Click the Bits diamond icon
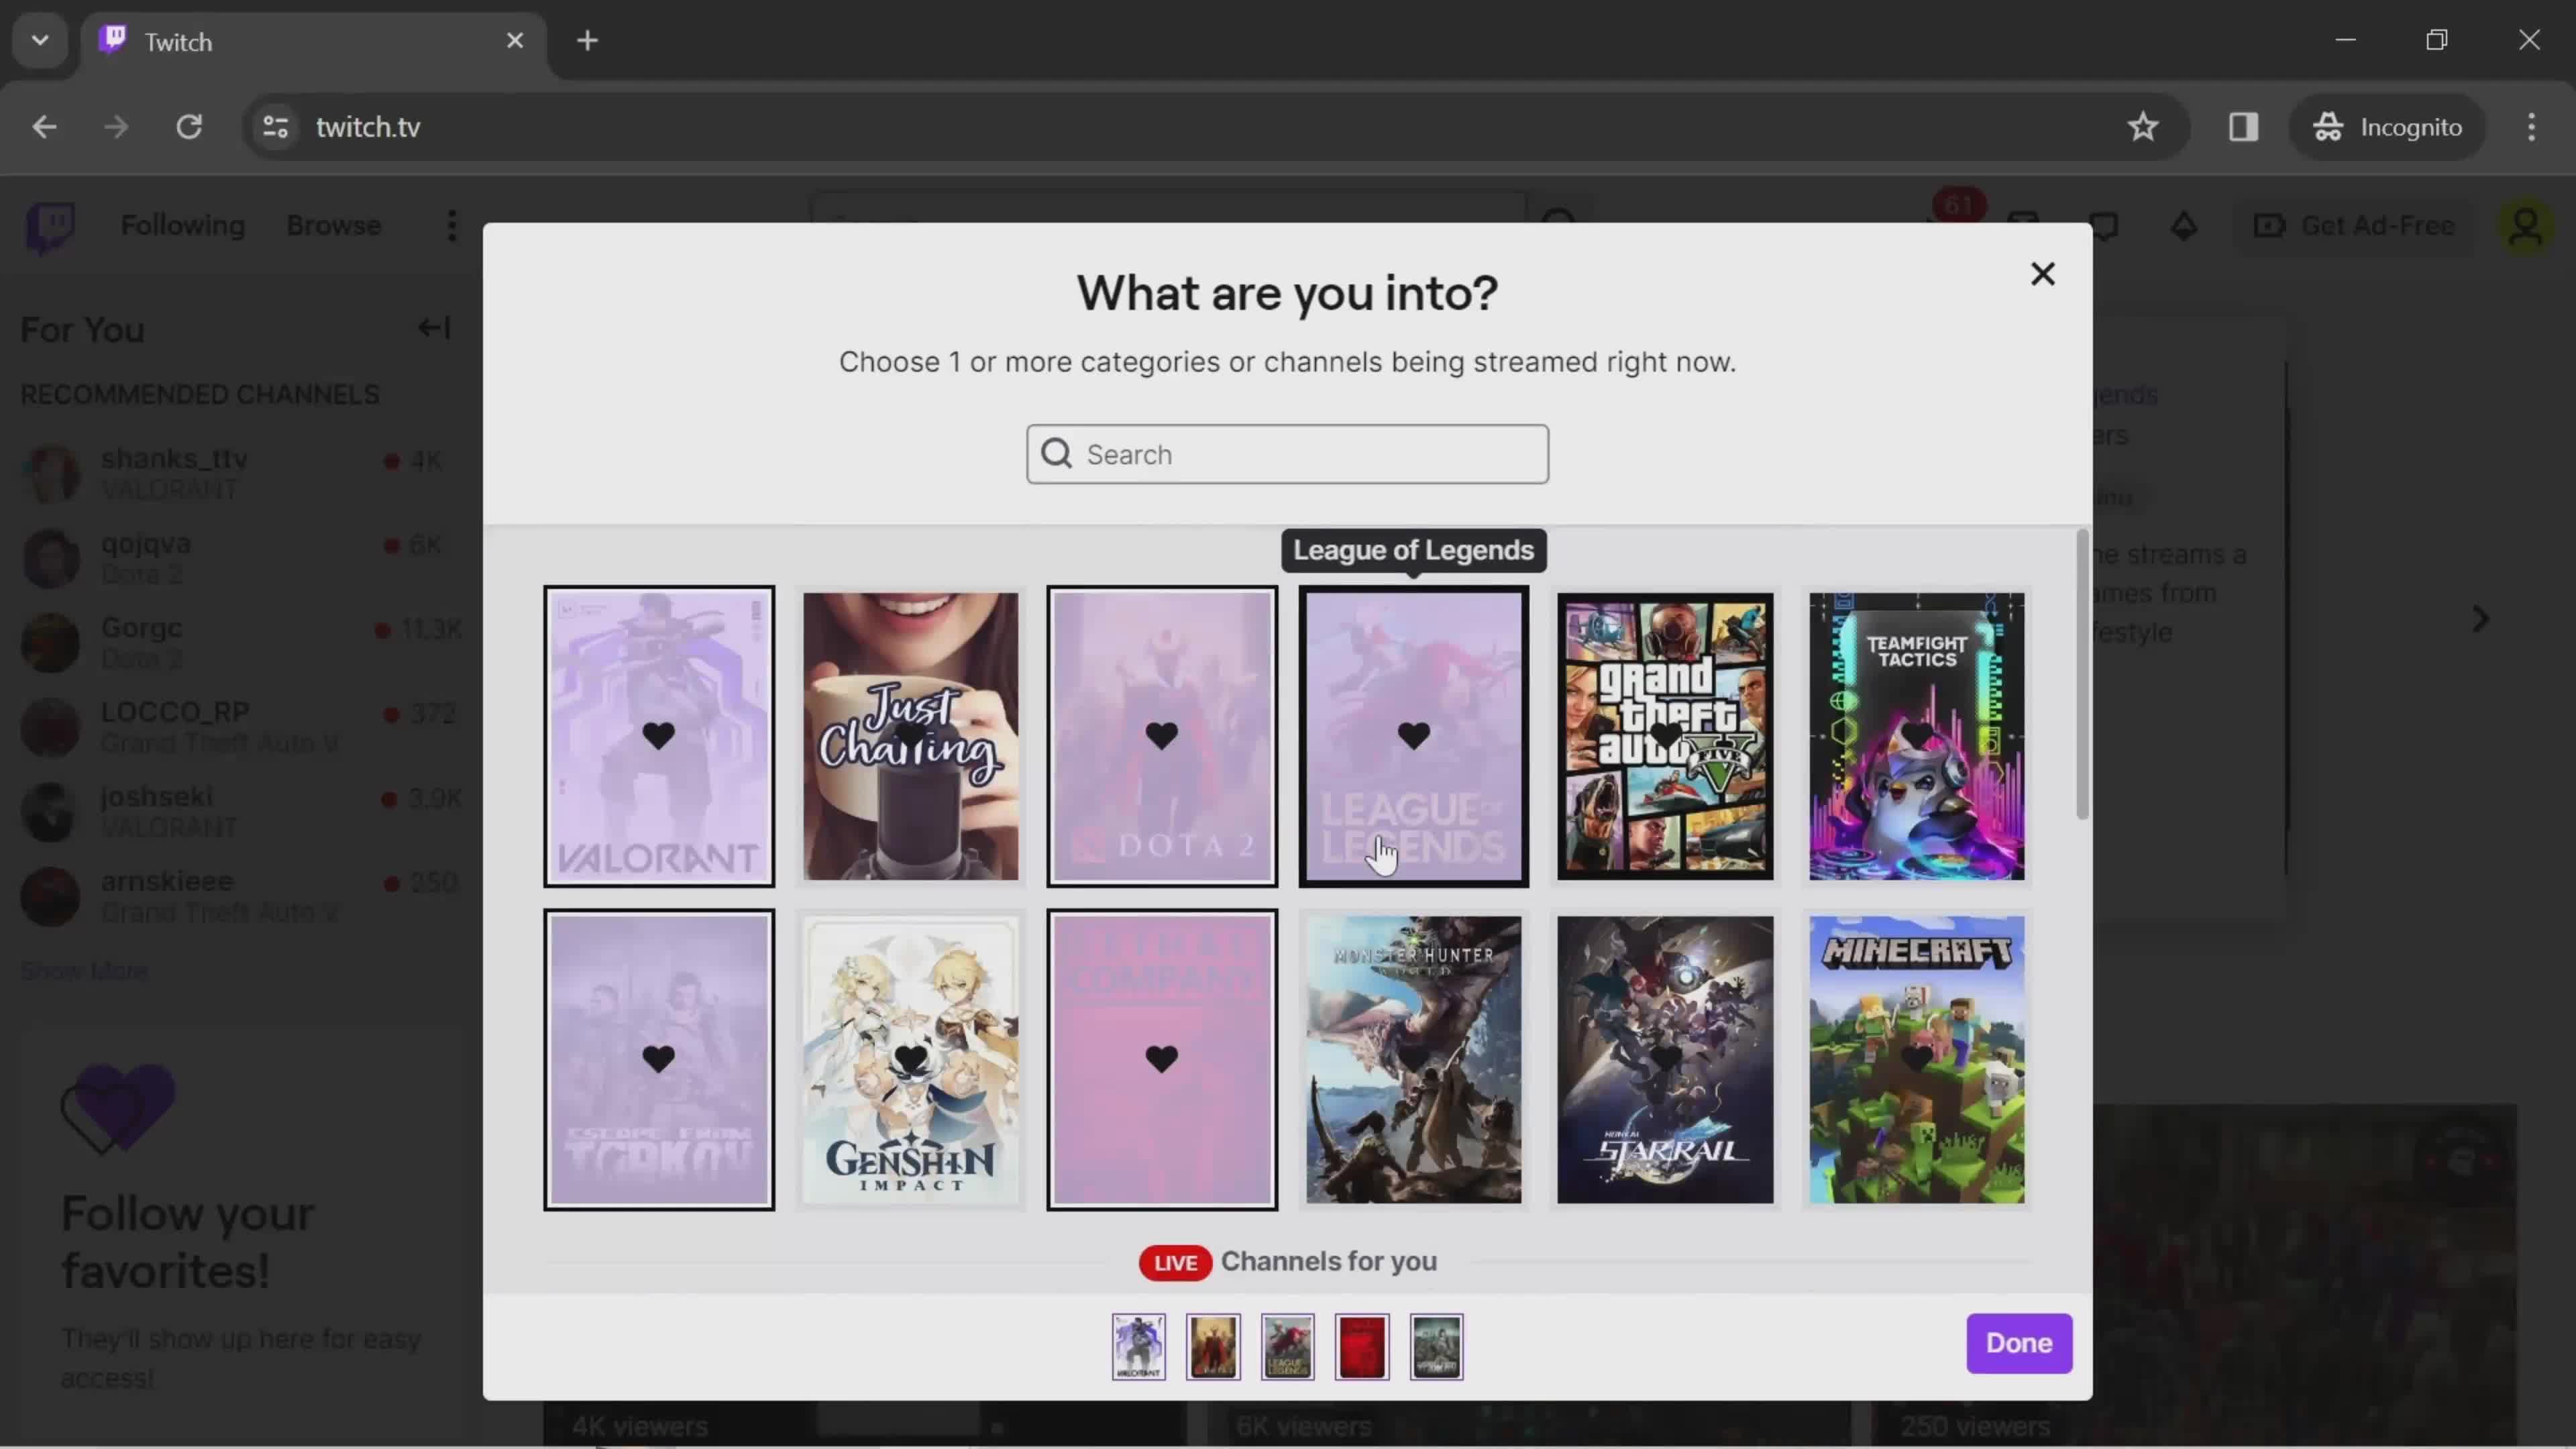 2184,226
